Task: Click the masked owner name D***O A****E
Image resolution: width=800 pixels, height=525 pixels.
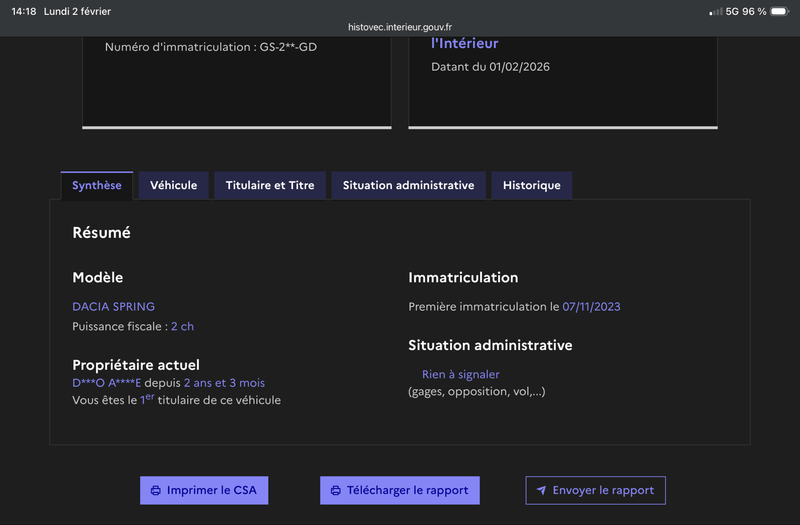Action: [x=106, y=383]
